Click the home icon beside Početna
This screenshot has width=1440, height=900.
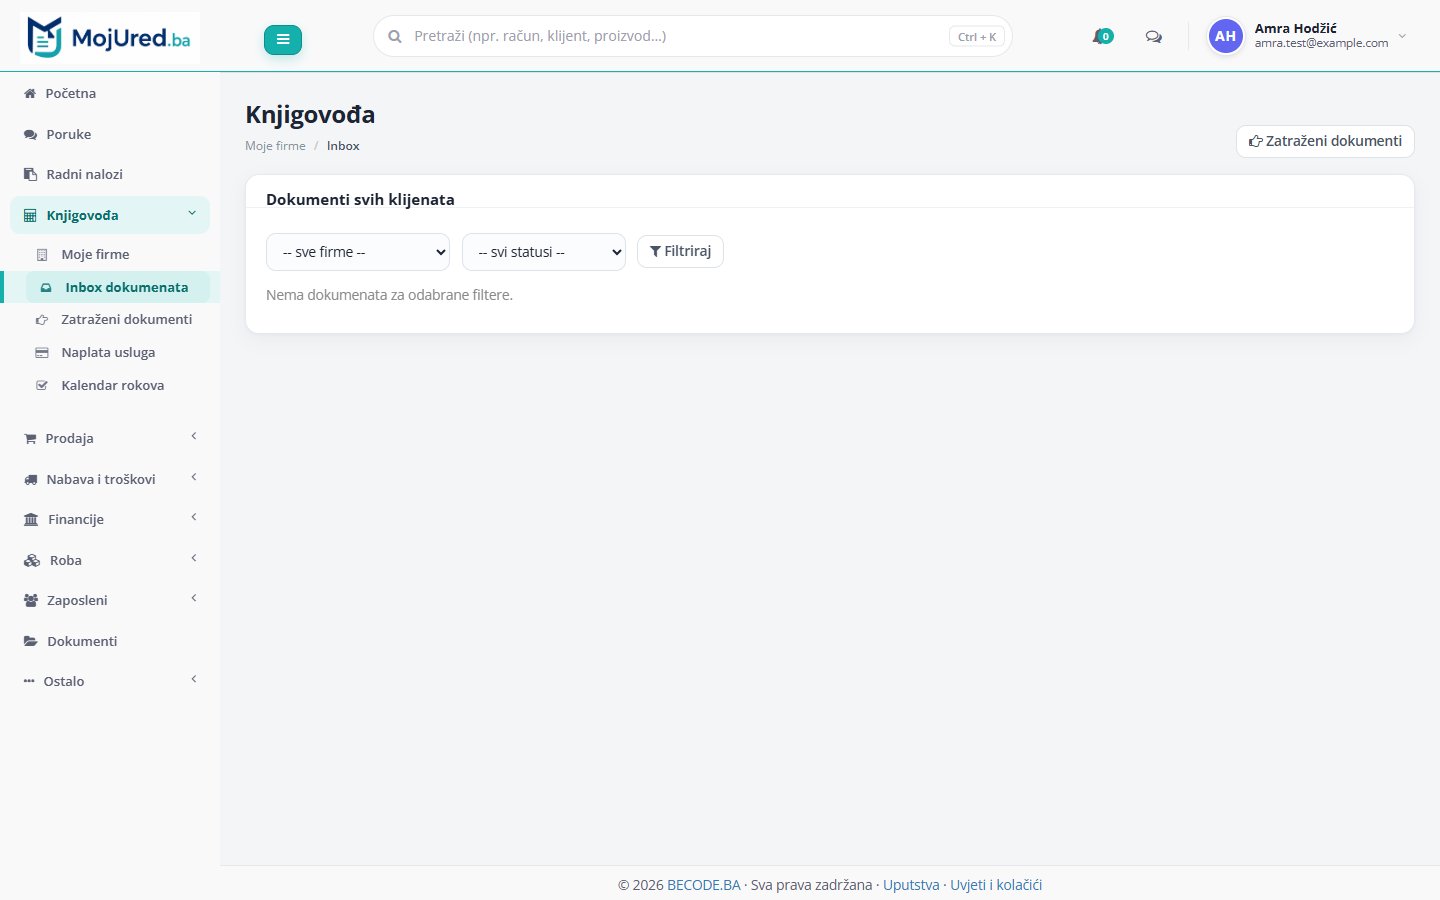point(30,93)
